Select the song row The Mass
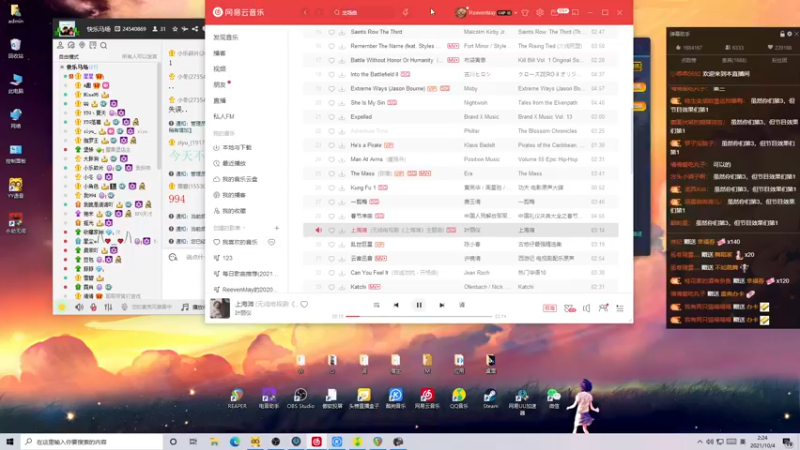The width and height of the screenshot is (800, 450). 460,173
